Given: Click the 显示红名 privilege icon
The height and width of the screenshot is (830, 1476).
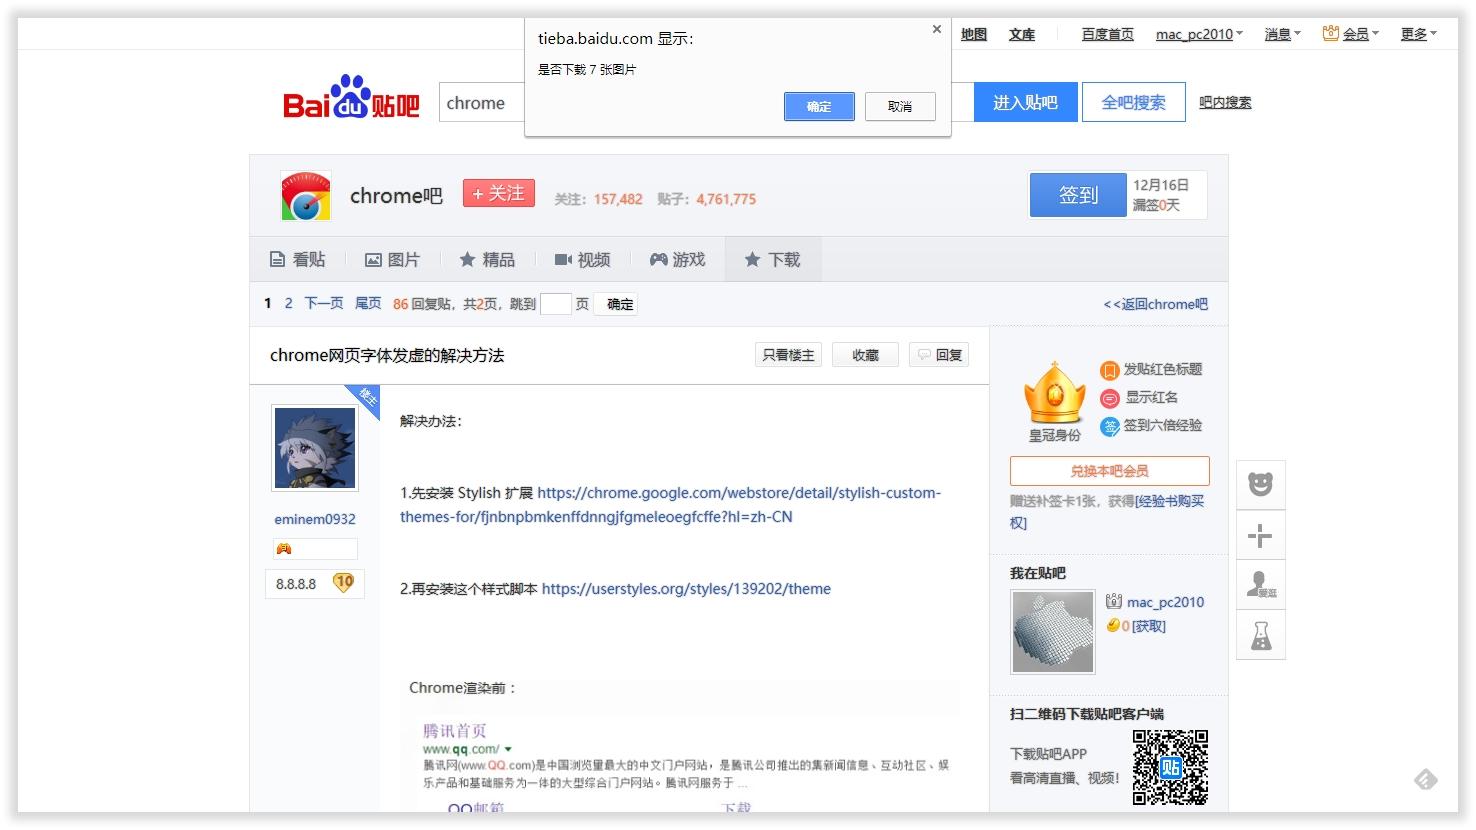Looking at the screenshot, I should click(1109, 398).
